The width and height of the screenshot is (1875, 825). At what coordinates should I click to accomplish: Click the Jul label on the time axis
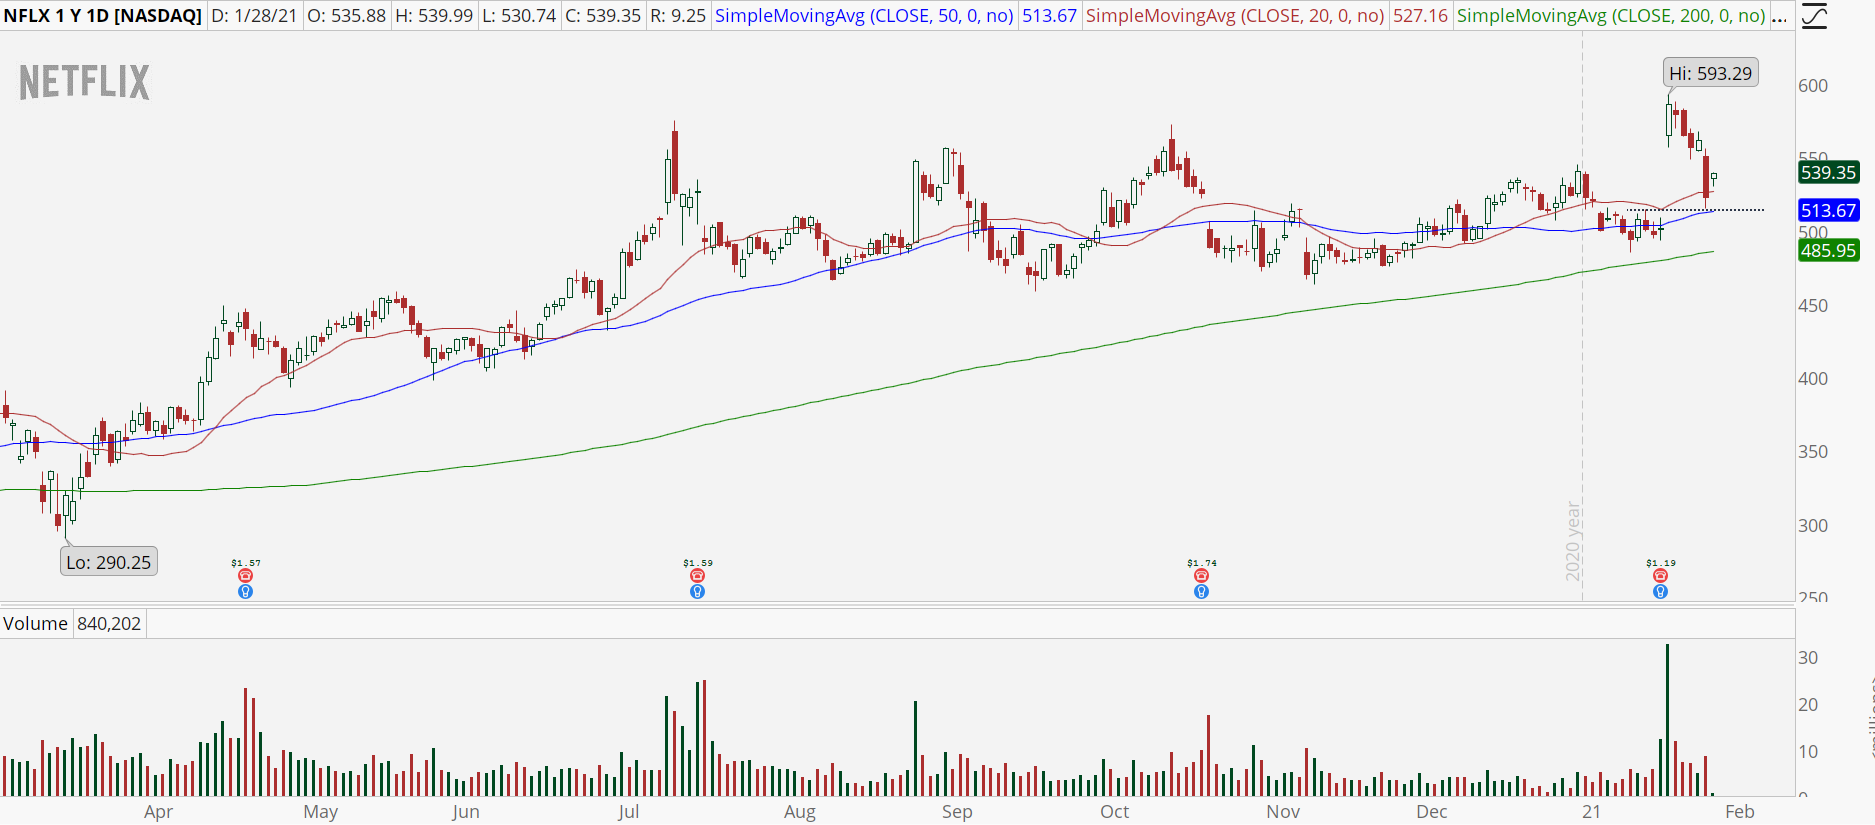pos(628,812)
